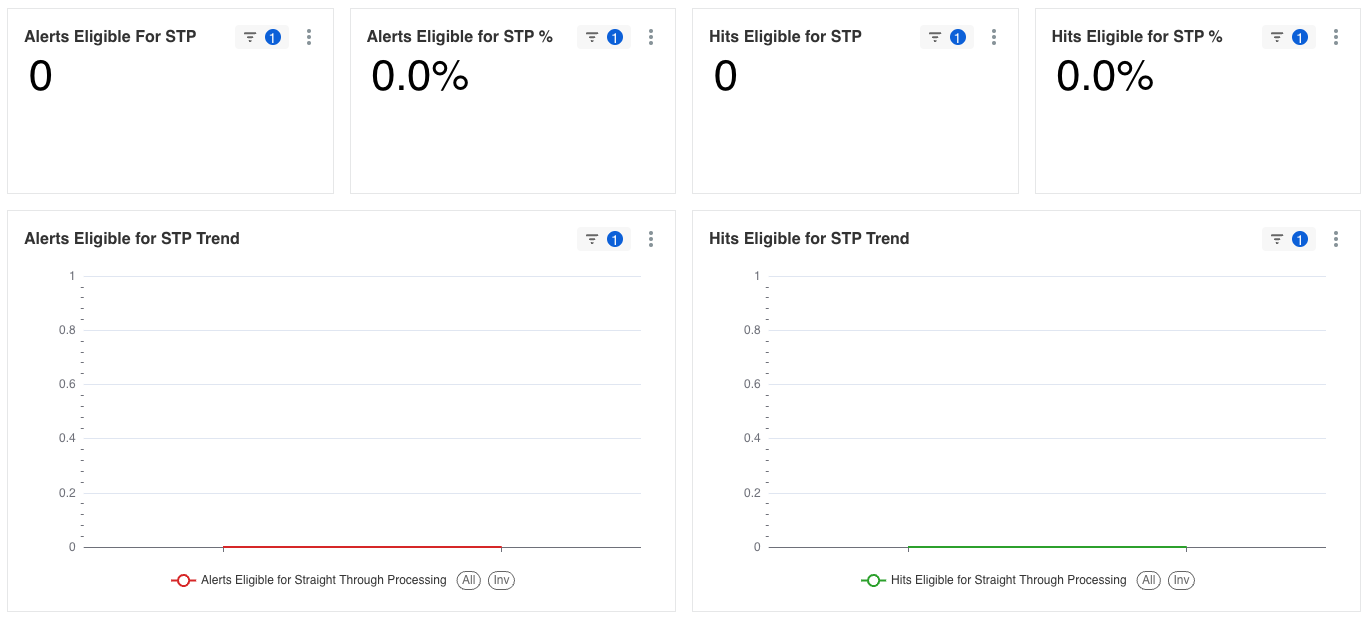Select All in the Alerts trend legend

pyautogui.click(x=469, y=580)
